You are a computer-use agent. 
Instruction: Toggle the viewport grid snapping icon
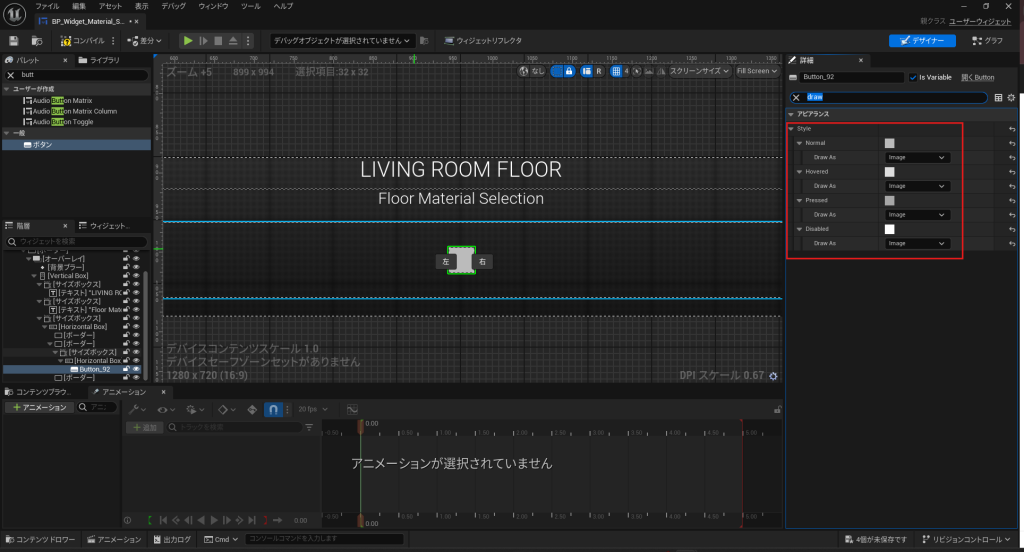(615, 71)
